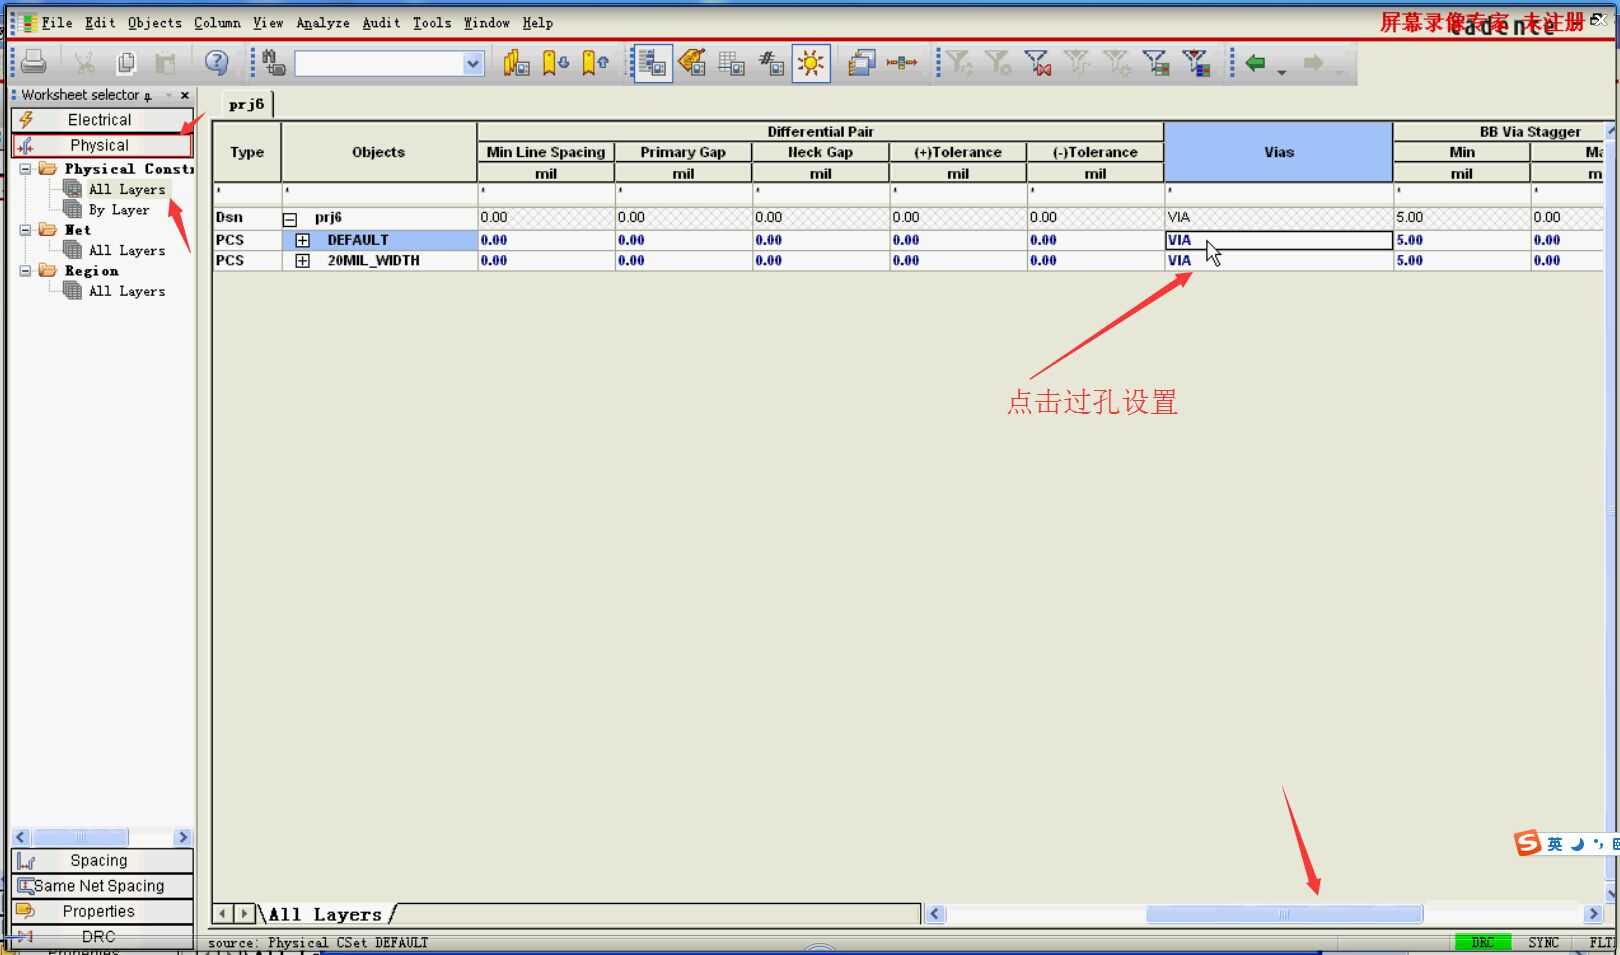Click the second grayed filter funnel icon

[998, 63]
